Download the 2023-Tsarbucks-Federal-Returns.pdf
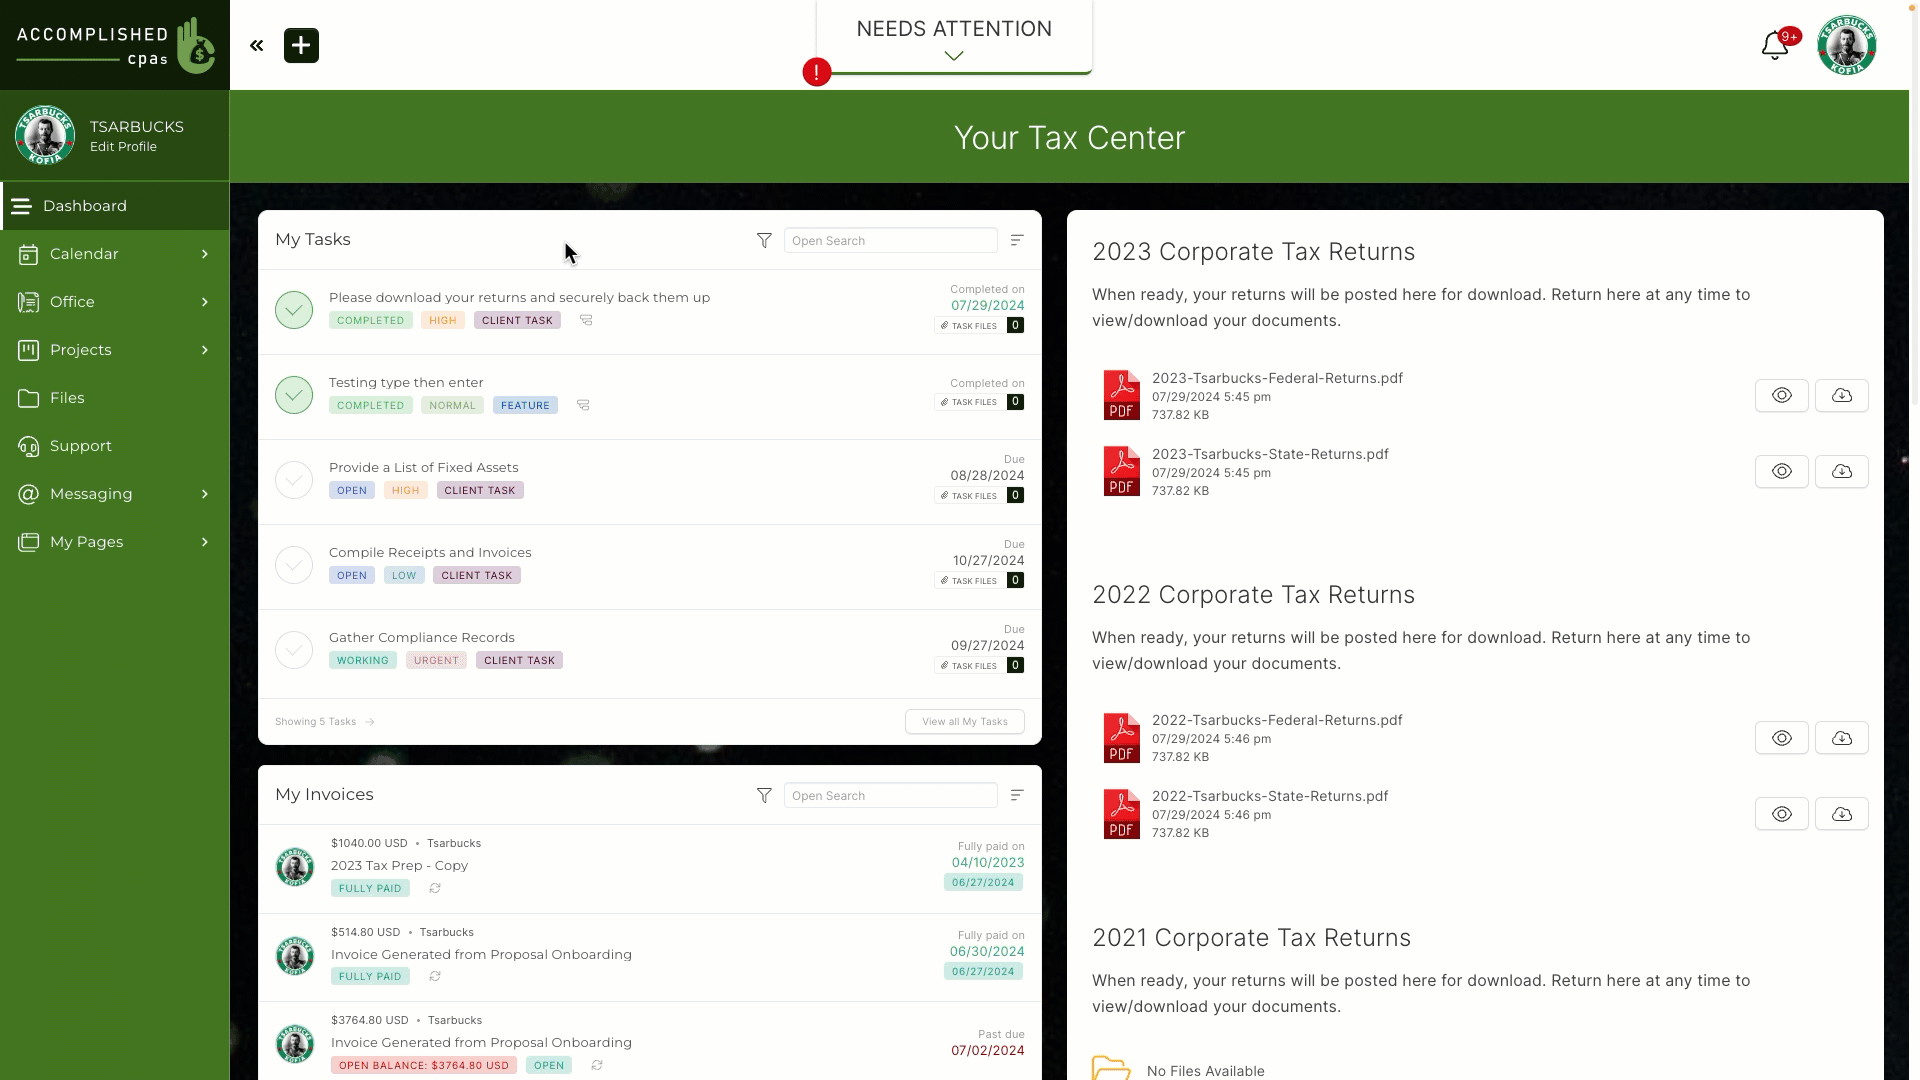 pos(1842,394)
